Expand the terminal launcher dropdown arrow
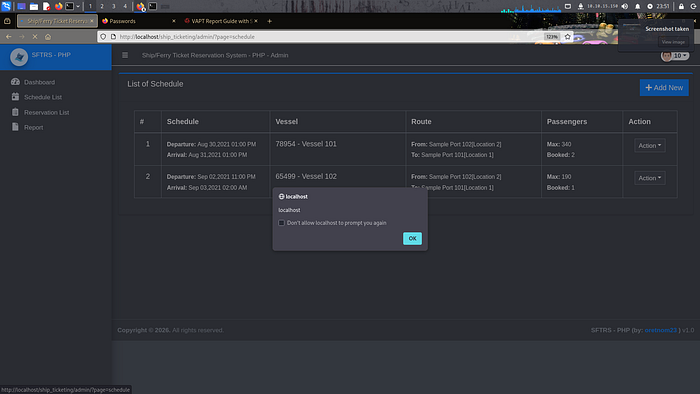 click(x=78, y=6)
